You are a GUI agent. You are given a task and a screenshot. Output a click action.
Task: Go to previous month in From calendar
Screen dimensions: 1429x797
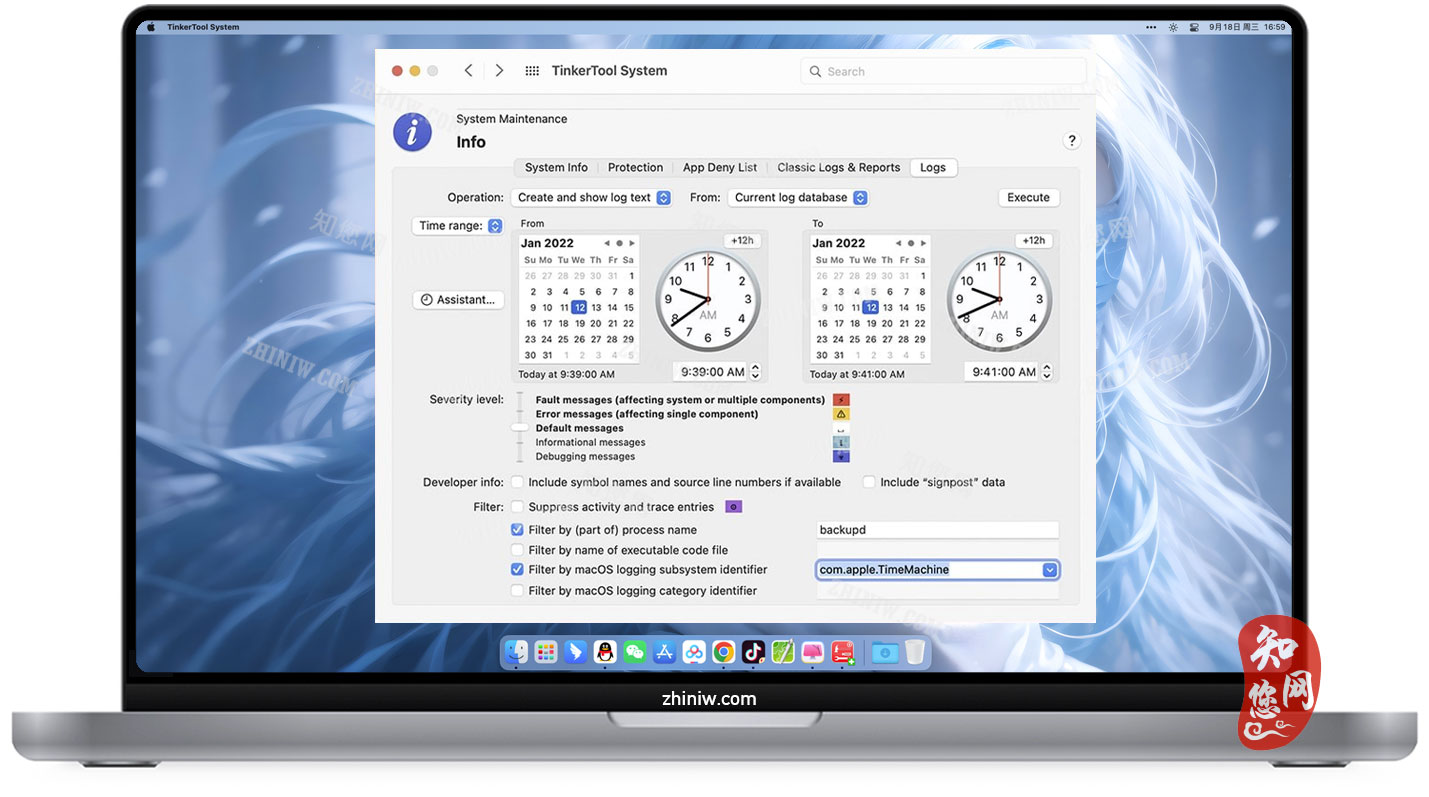[x=606, y=243]
